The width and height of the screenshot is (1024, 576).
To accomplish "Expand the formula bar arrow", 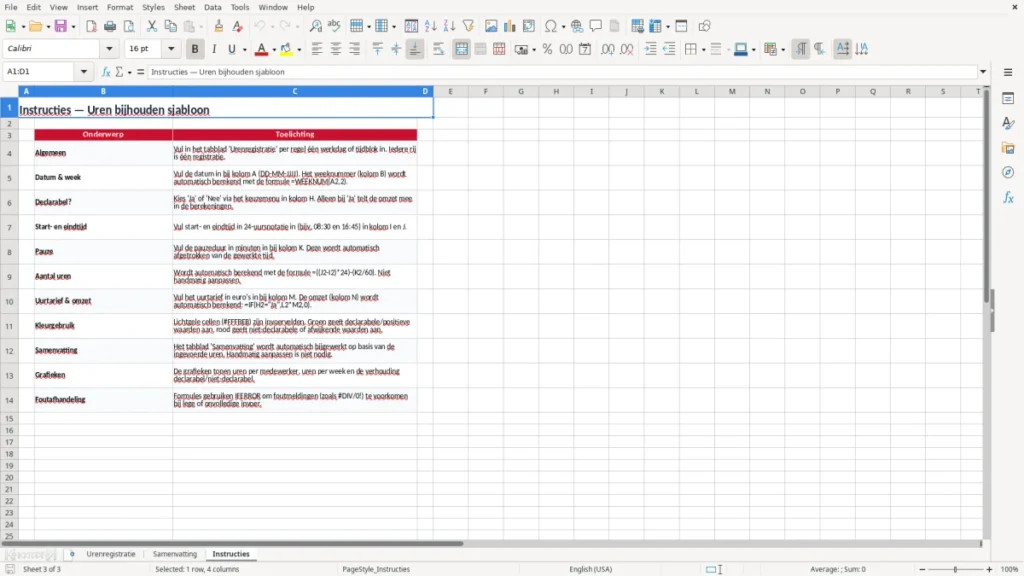I will coord(983,72).
